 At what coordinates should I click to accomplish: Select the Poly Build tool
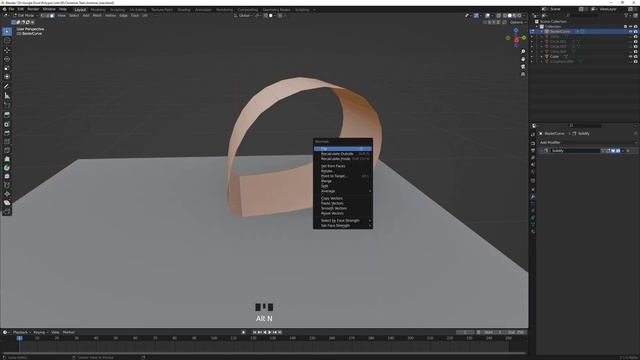[x=7, y=159]
